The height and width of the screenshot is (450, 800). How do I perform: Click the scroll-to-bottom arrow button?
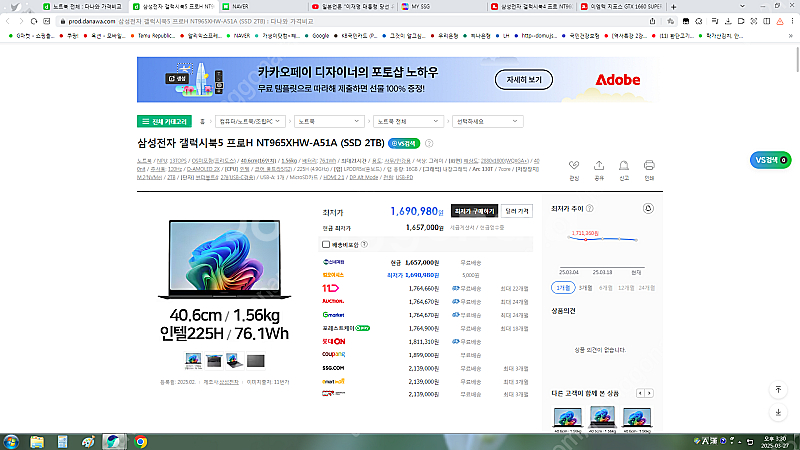pos(778,412)
